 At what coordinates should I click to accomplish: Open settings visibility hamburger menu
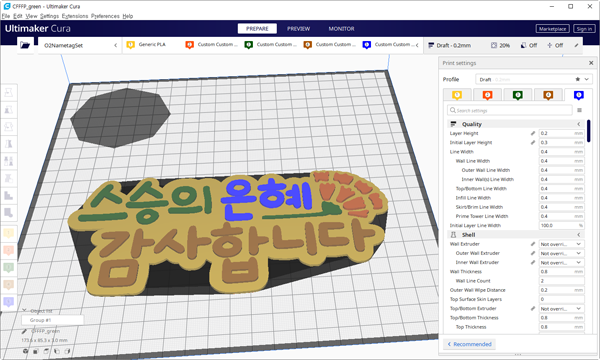579,110
